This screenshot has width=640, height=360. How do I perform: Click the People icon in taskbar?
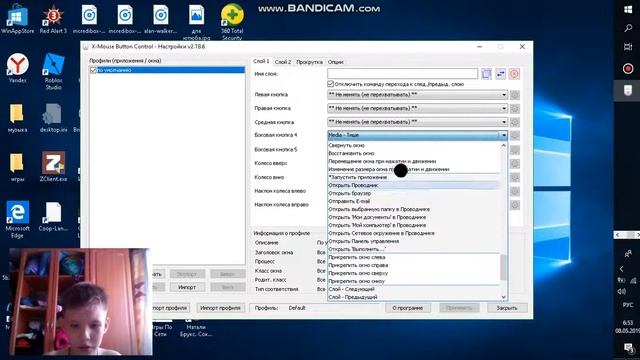[628, 253]
